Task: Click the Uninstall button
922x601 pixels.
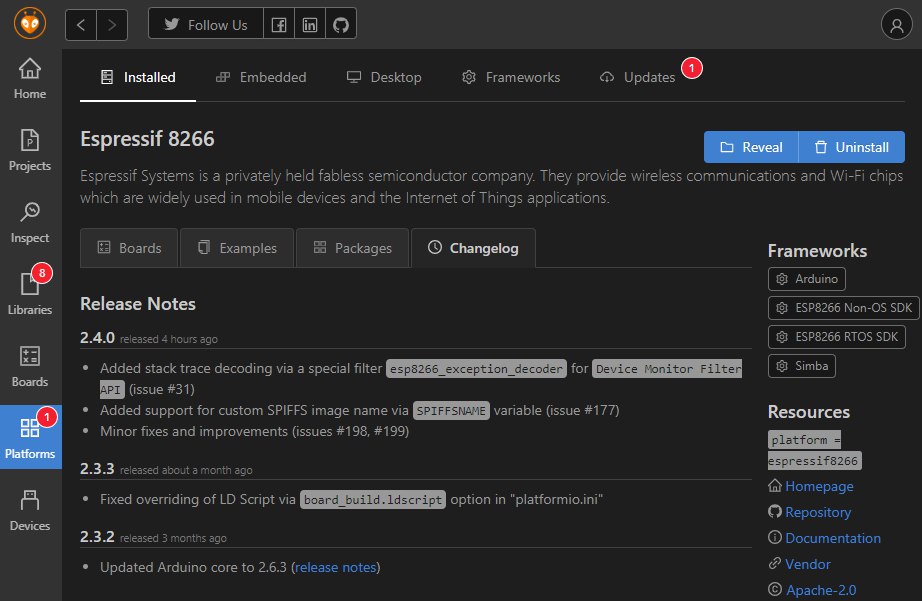Action: 851,147
